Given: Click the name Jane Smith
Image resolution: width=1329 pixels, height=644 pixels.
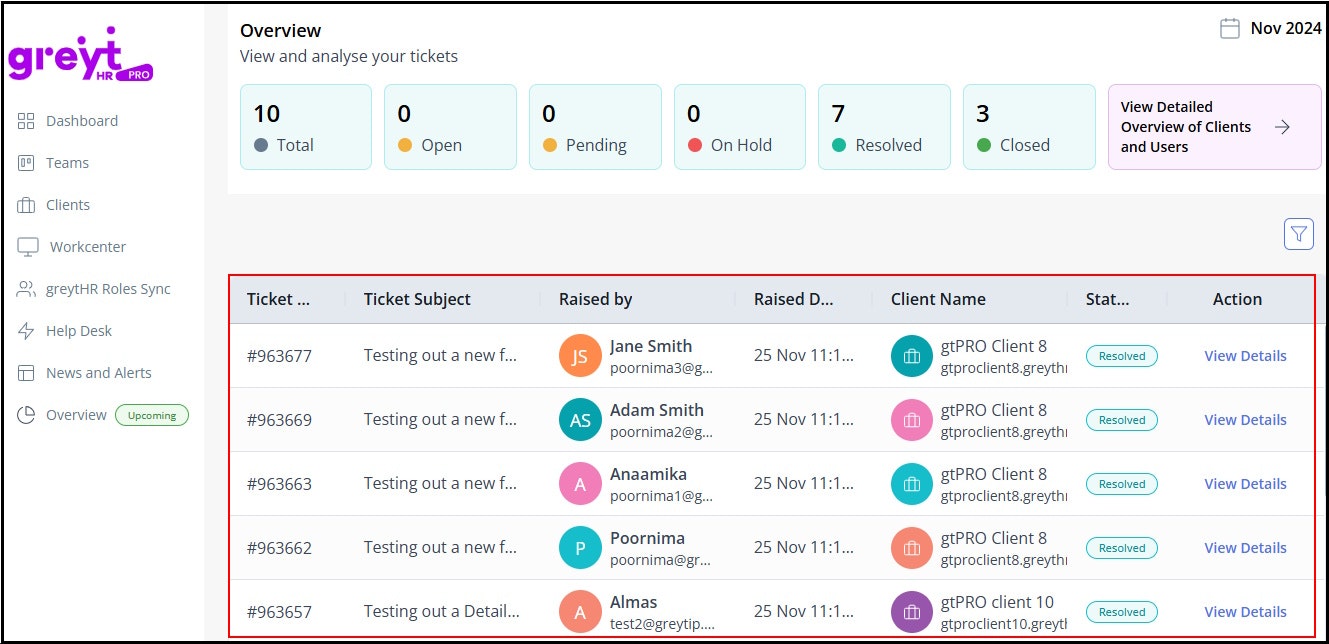Looking at the screenshot, I should [651, 346].
